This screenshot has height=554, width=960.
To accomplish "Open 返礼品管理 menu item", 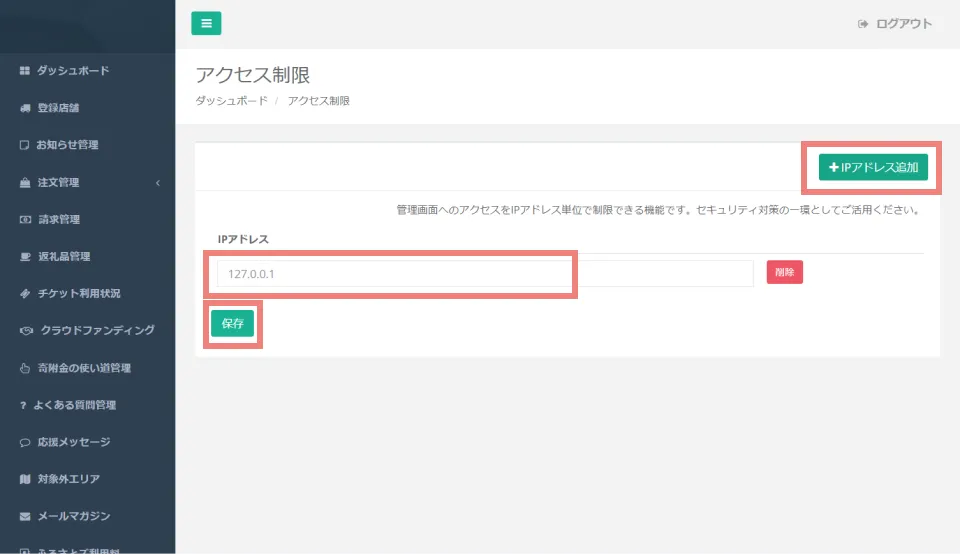I will pyautogui.click(x=64, y=257).
